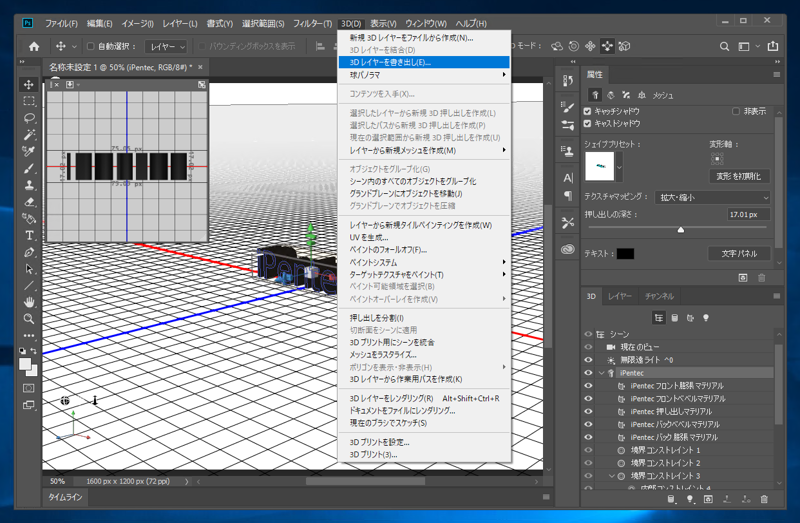Open the shape preset dropdown arrow

point(619,167)
